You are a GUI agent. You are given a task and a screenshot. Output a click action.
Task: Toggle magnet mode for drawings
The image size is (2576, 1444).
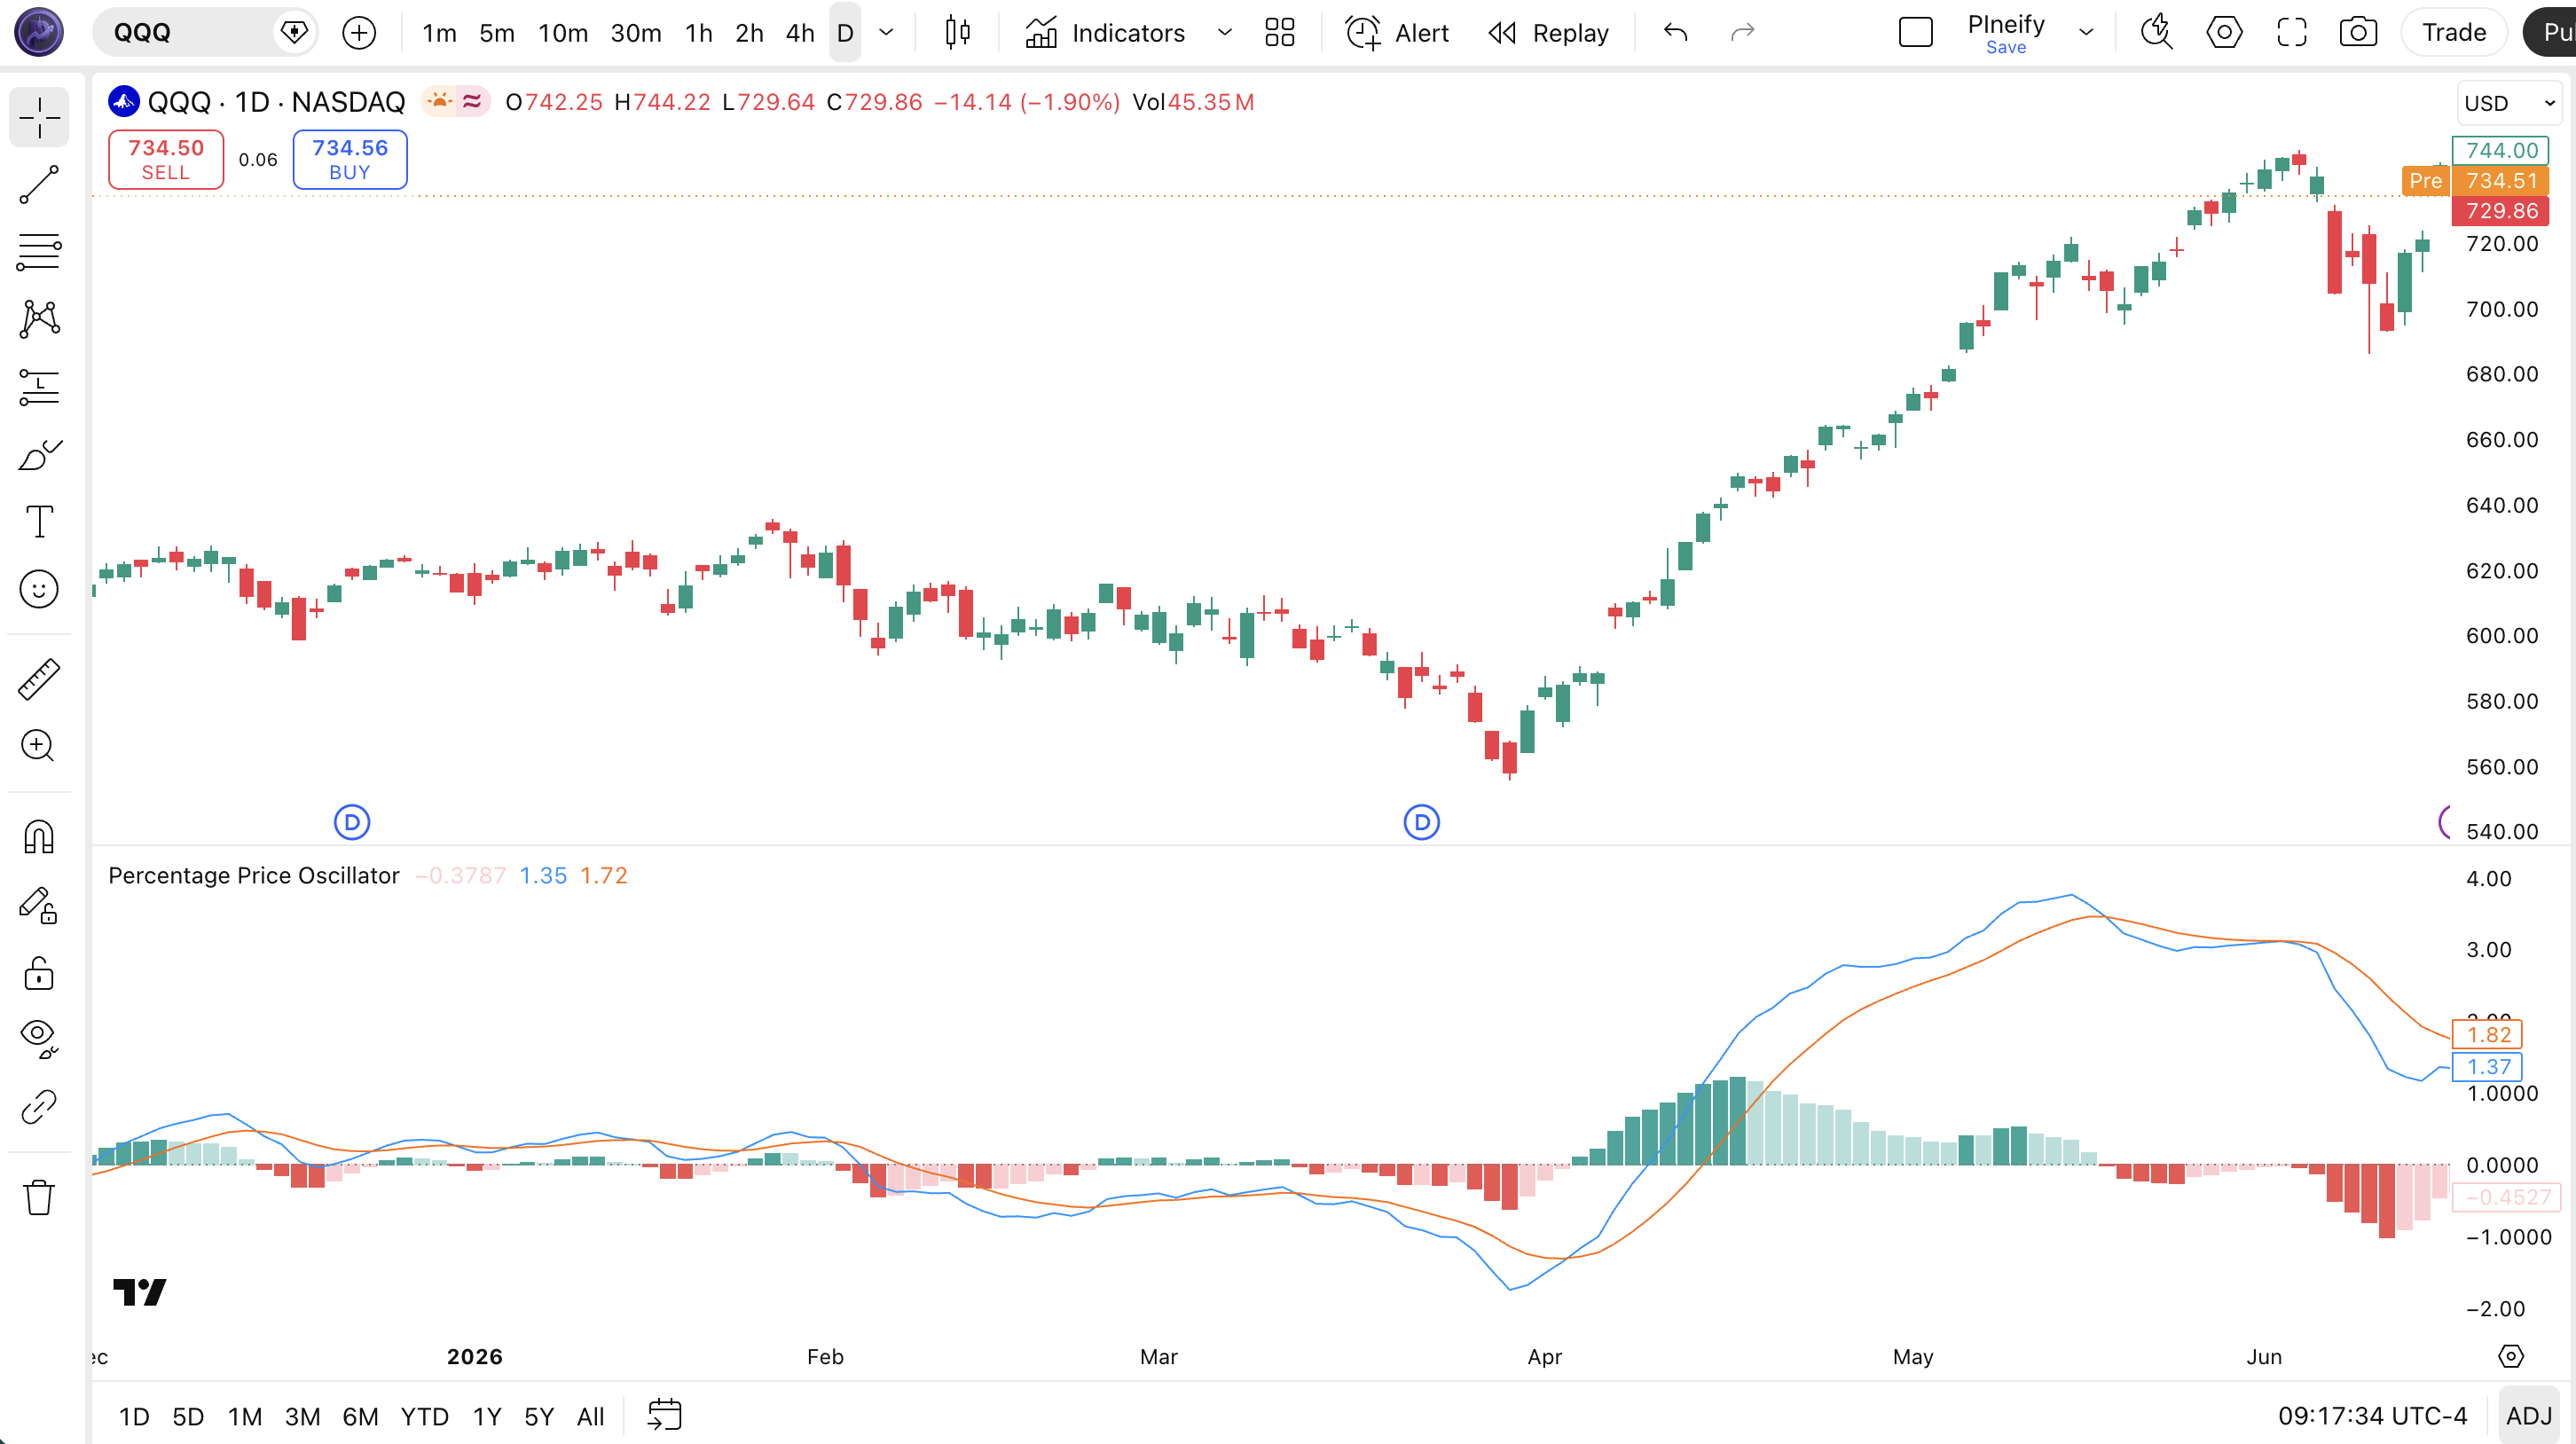coord(39,837)
